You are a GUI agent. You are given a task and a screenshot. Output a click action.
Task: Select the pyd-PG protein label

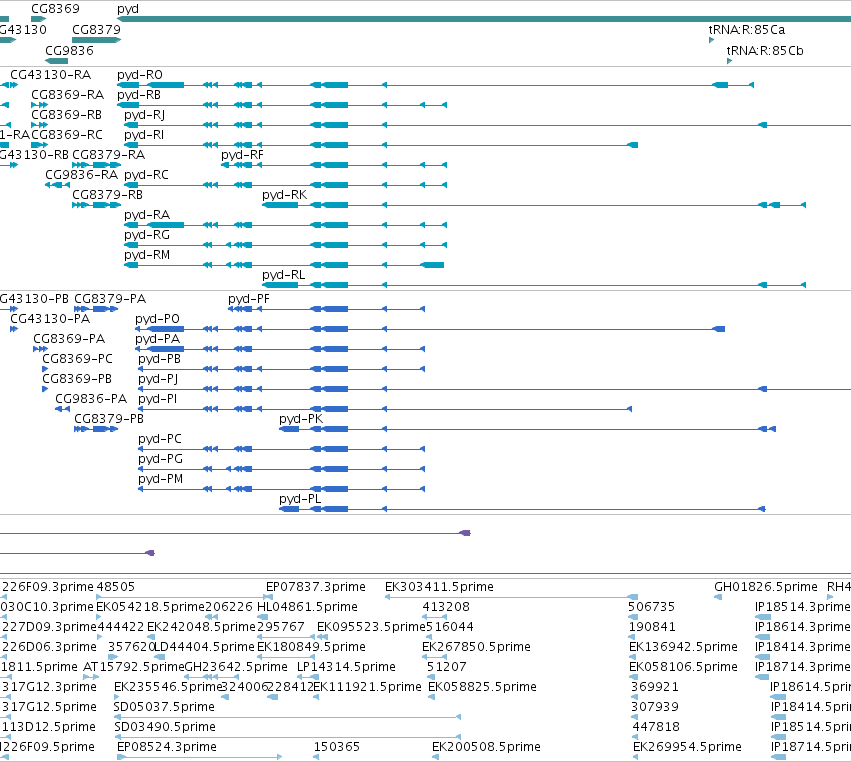tap(160, 459)
